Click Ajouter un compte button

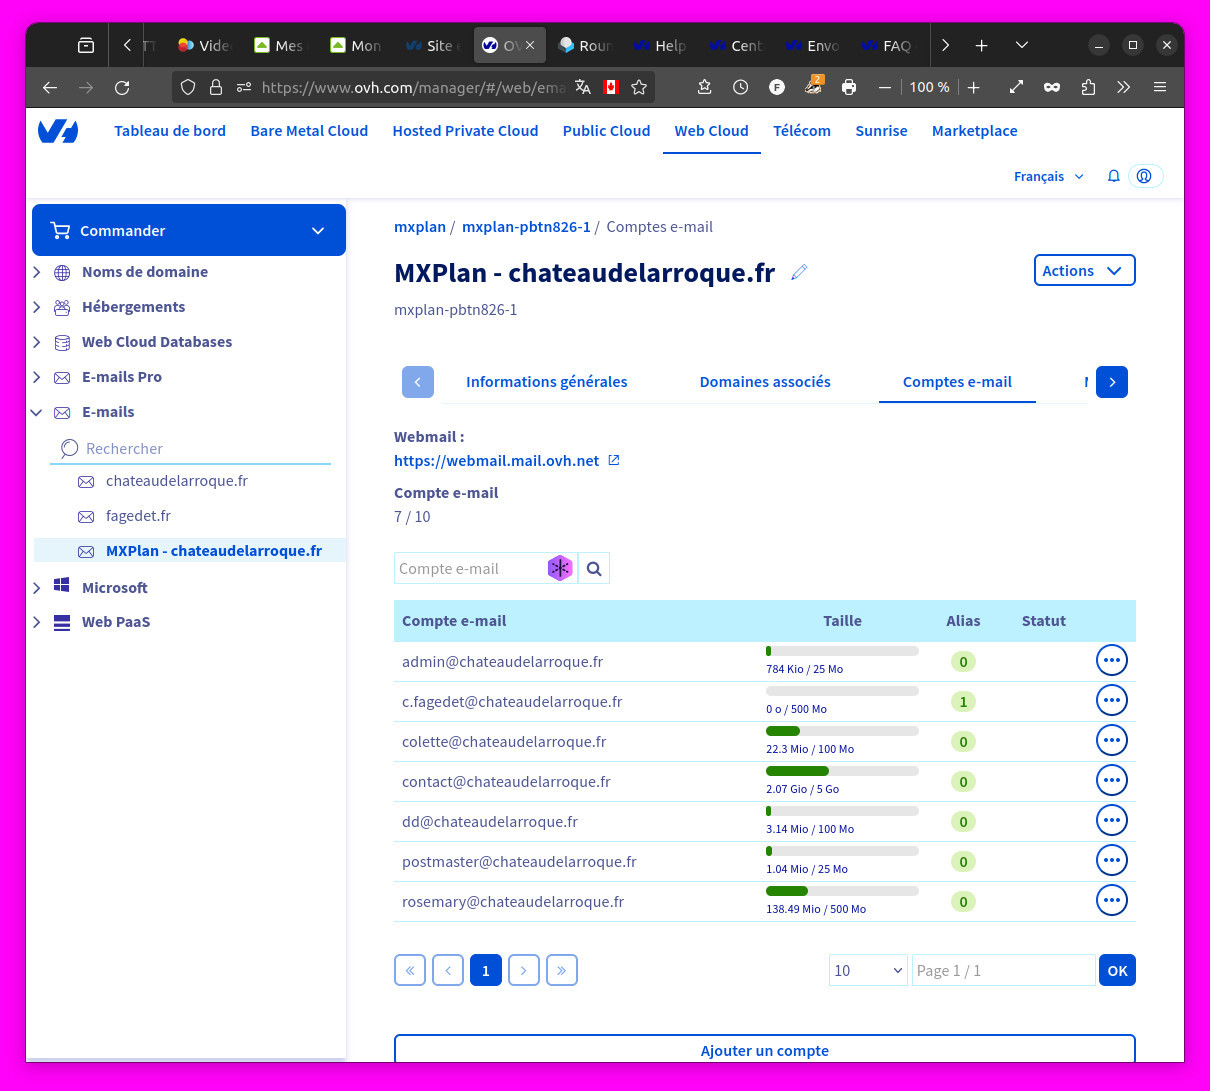pyautogui.click(x=765, y=1049)
